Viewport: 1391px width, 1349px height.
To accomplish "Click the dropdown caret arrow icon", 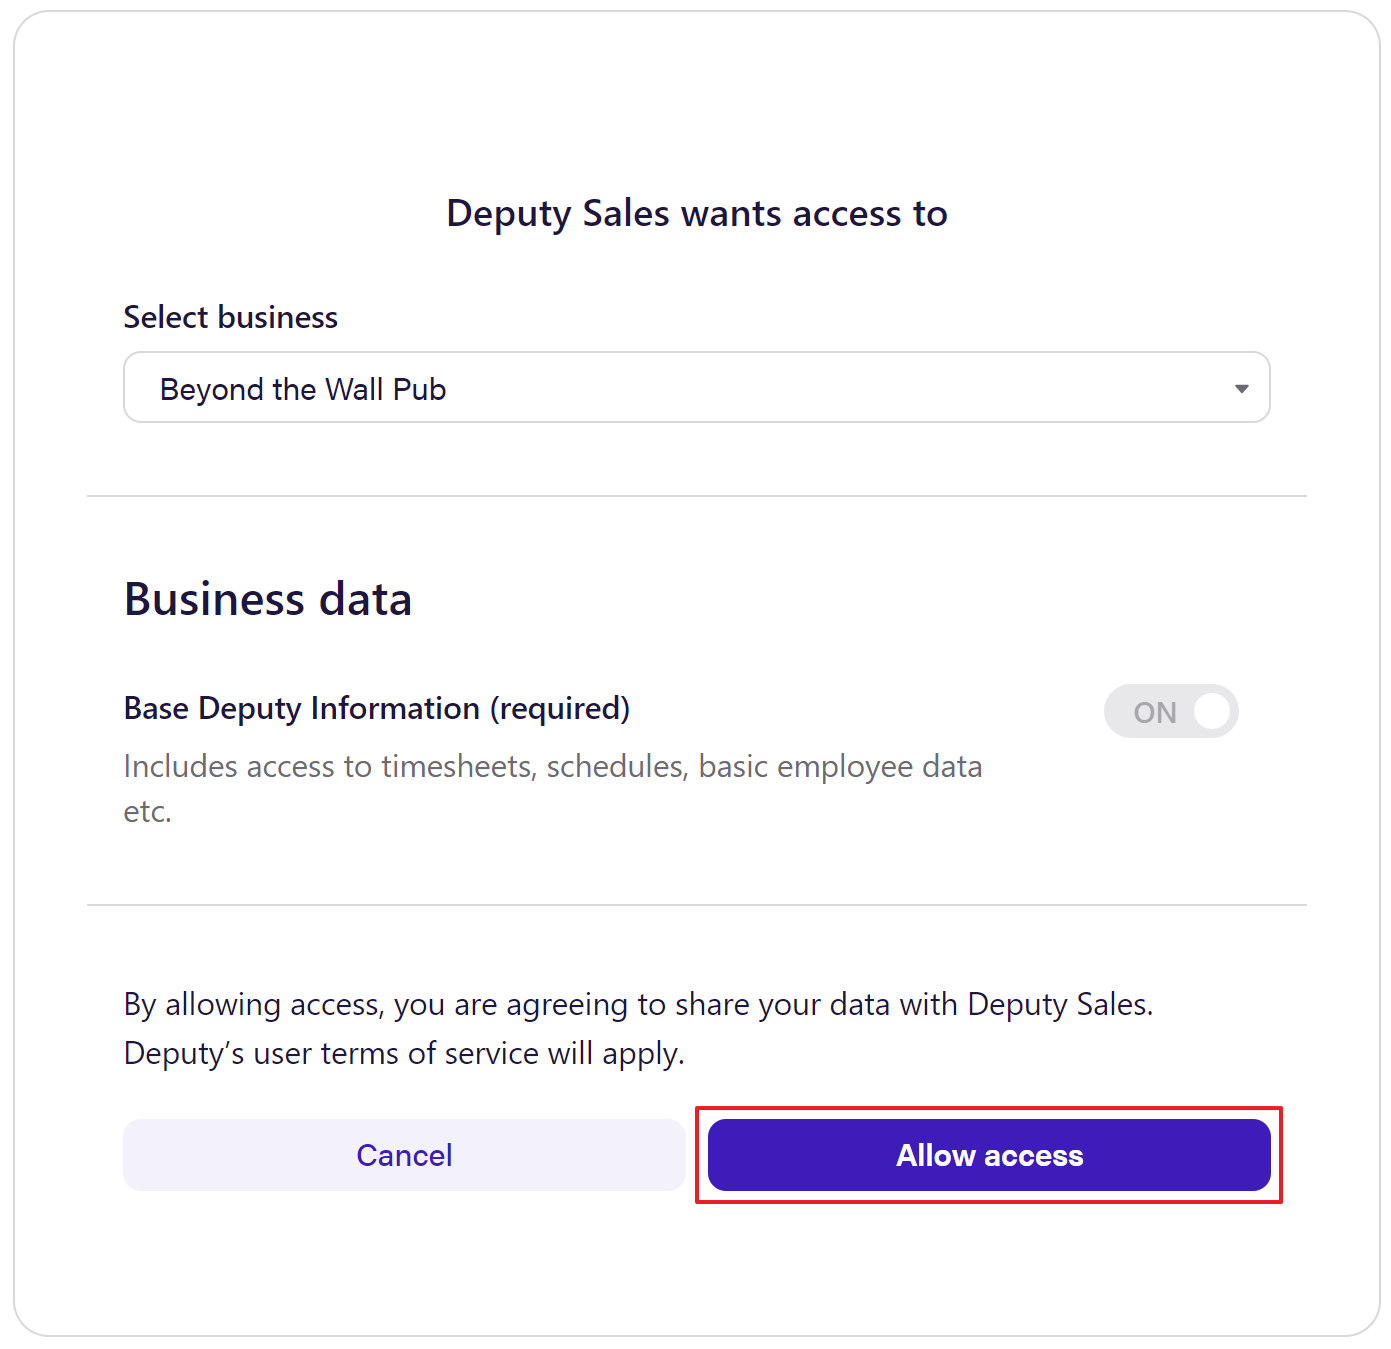I will pos(1241,389).
